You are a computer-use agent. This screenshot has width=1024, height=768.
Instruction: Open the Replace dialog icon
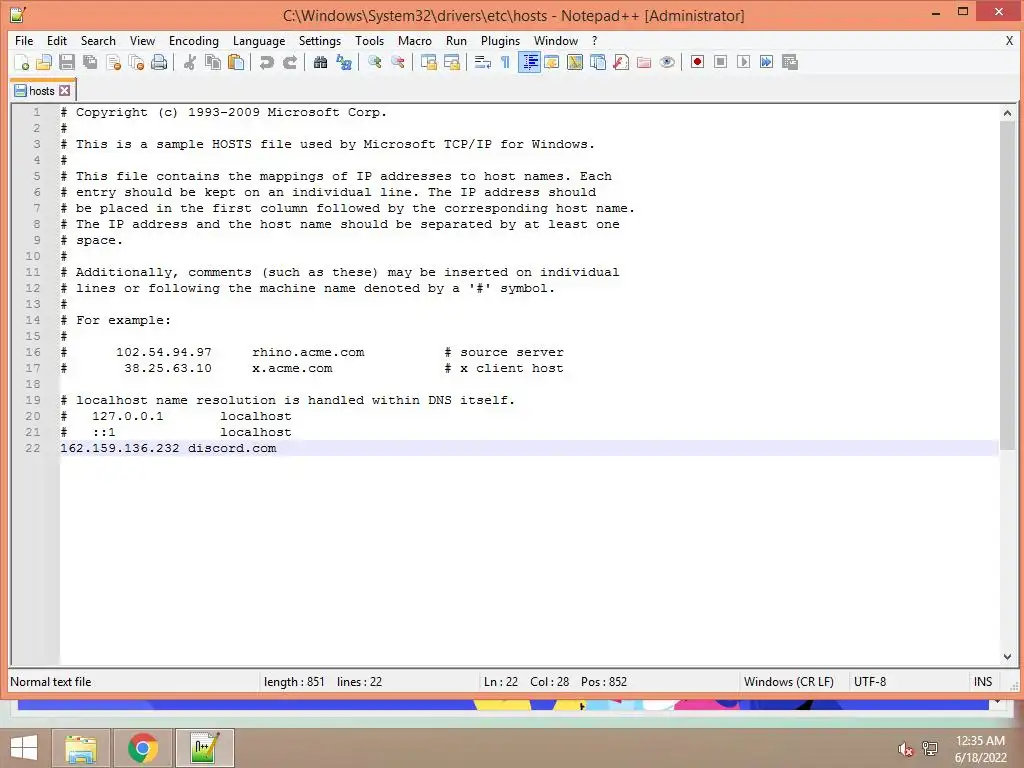coord(344,62)
